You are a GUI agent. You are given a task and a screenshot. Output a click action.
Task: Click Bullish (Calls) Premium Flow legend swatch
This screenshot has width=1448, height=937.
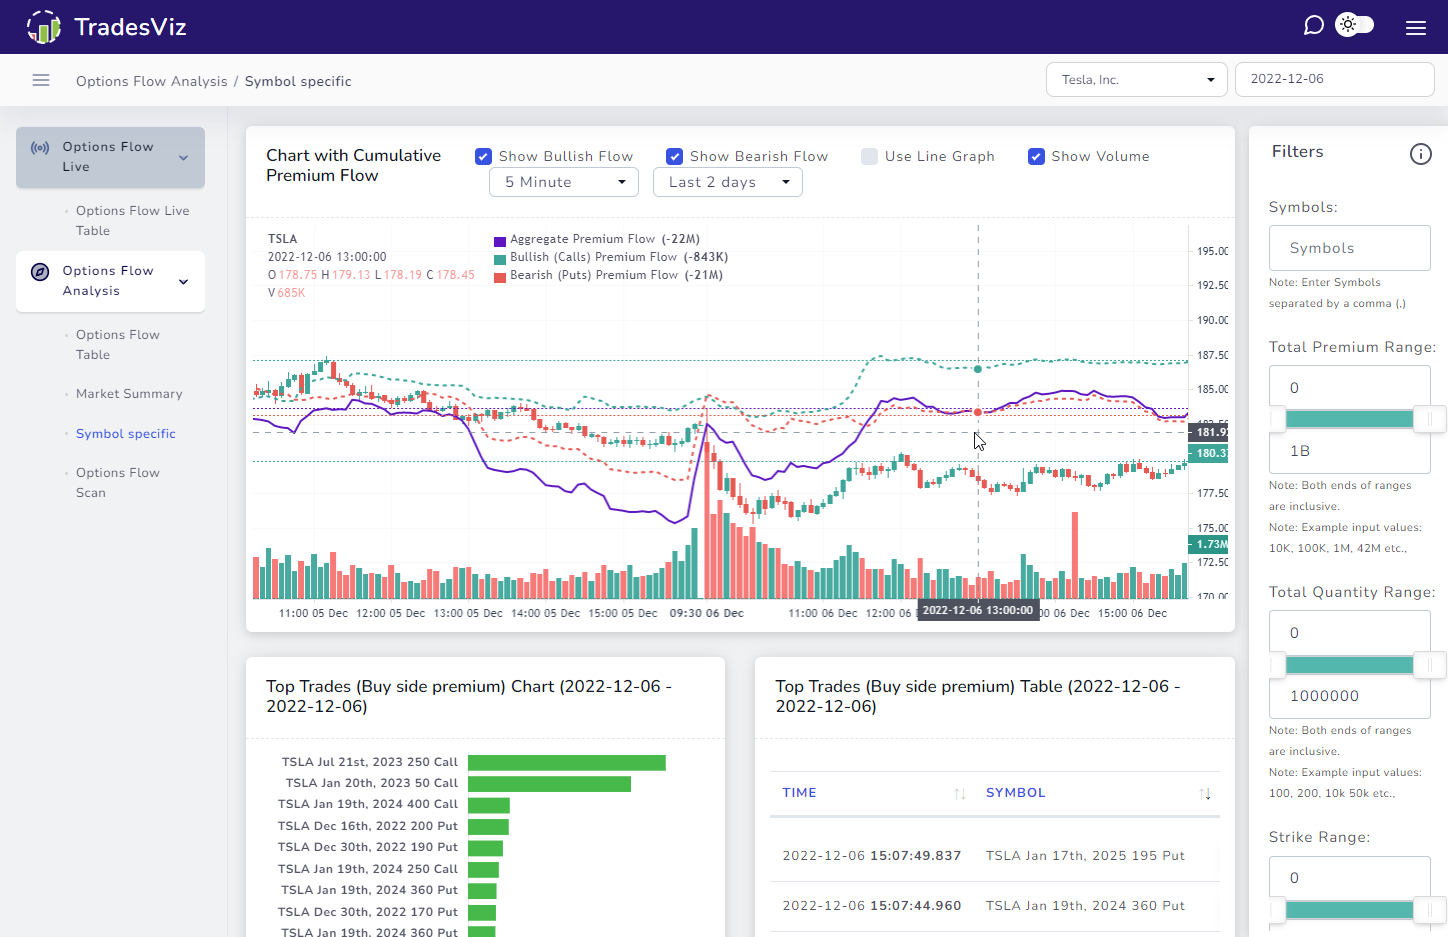click(x=500, y=259)
